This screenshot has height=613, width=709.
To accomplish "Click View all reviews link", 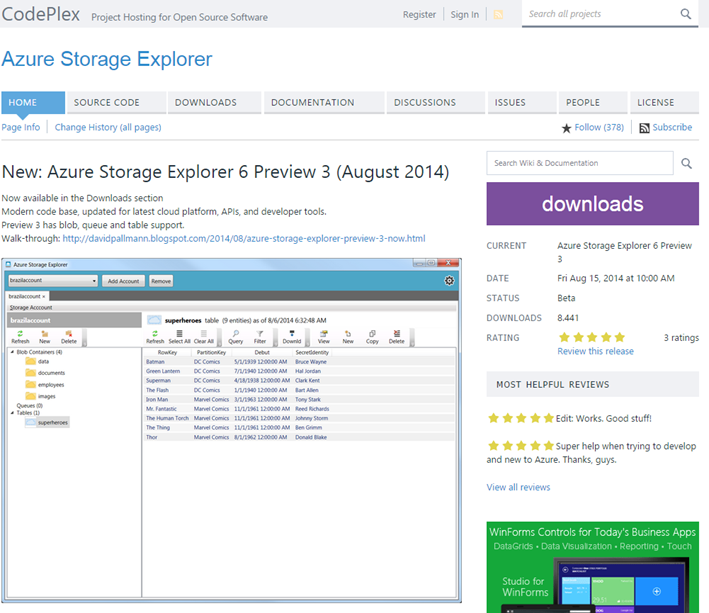I will point(518,487).
